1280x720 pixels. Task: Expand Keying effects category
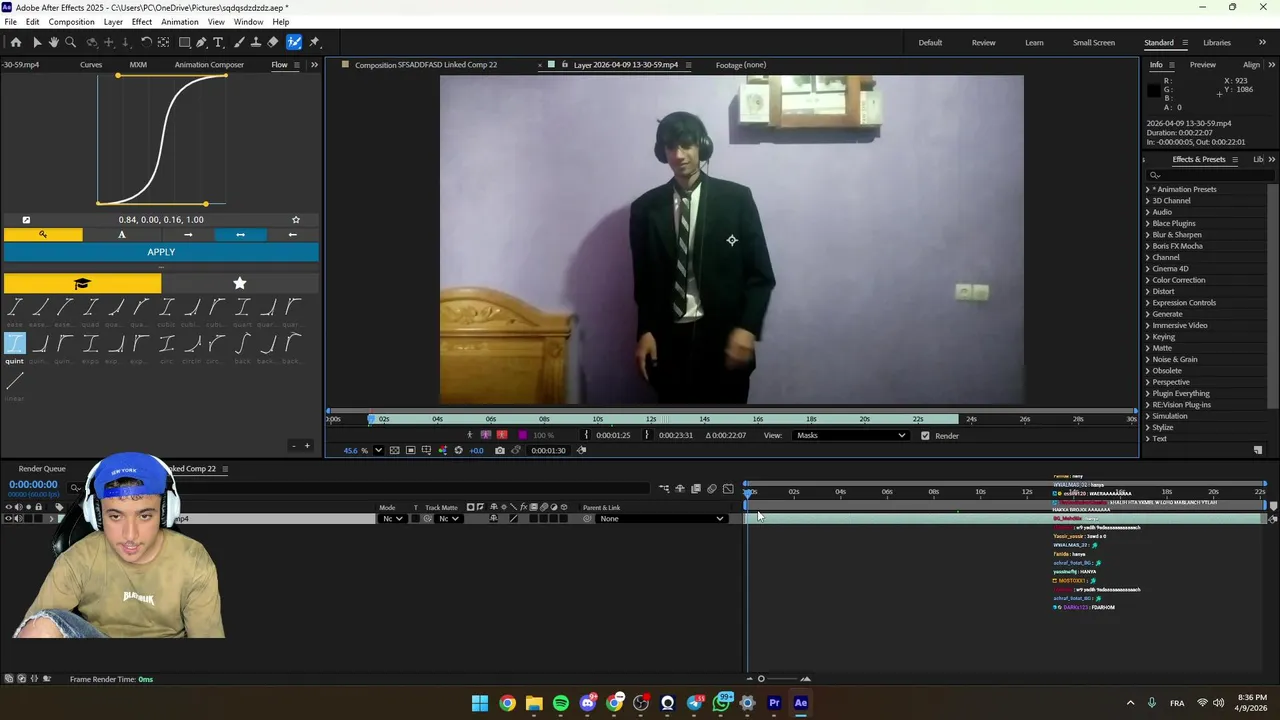(x=1147, y=337)
